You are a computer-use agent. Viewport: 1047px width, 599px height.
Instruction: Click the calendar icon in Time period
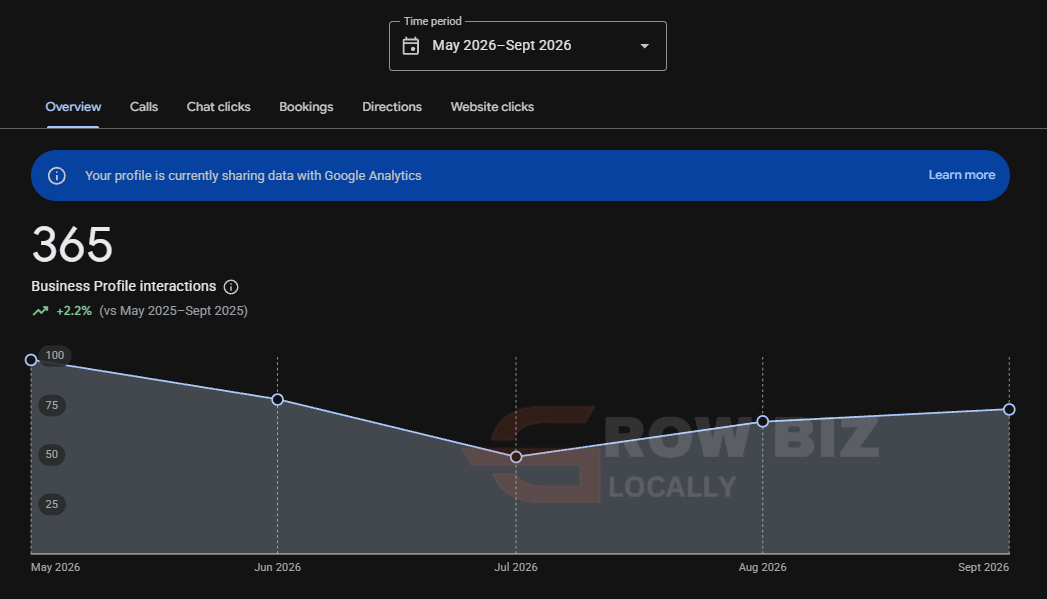(411, 46)
